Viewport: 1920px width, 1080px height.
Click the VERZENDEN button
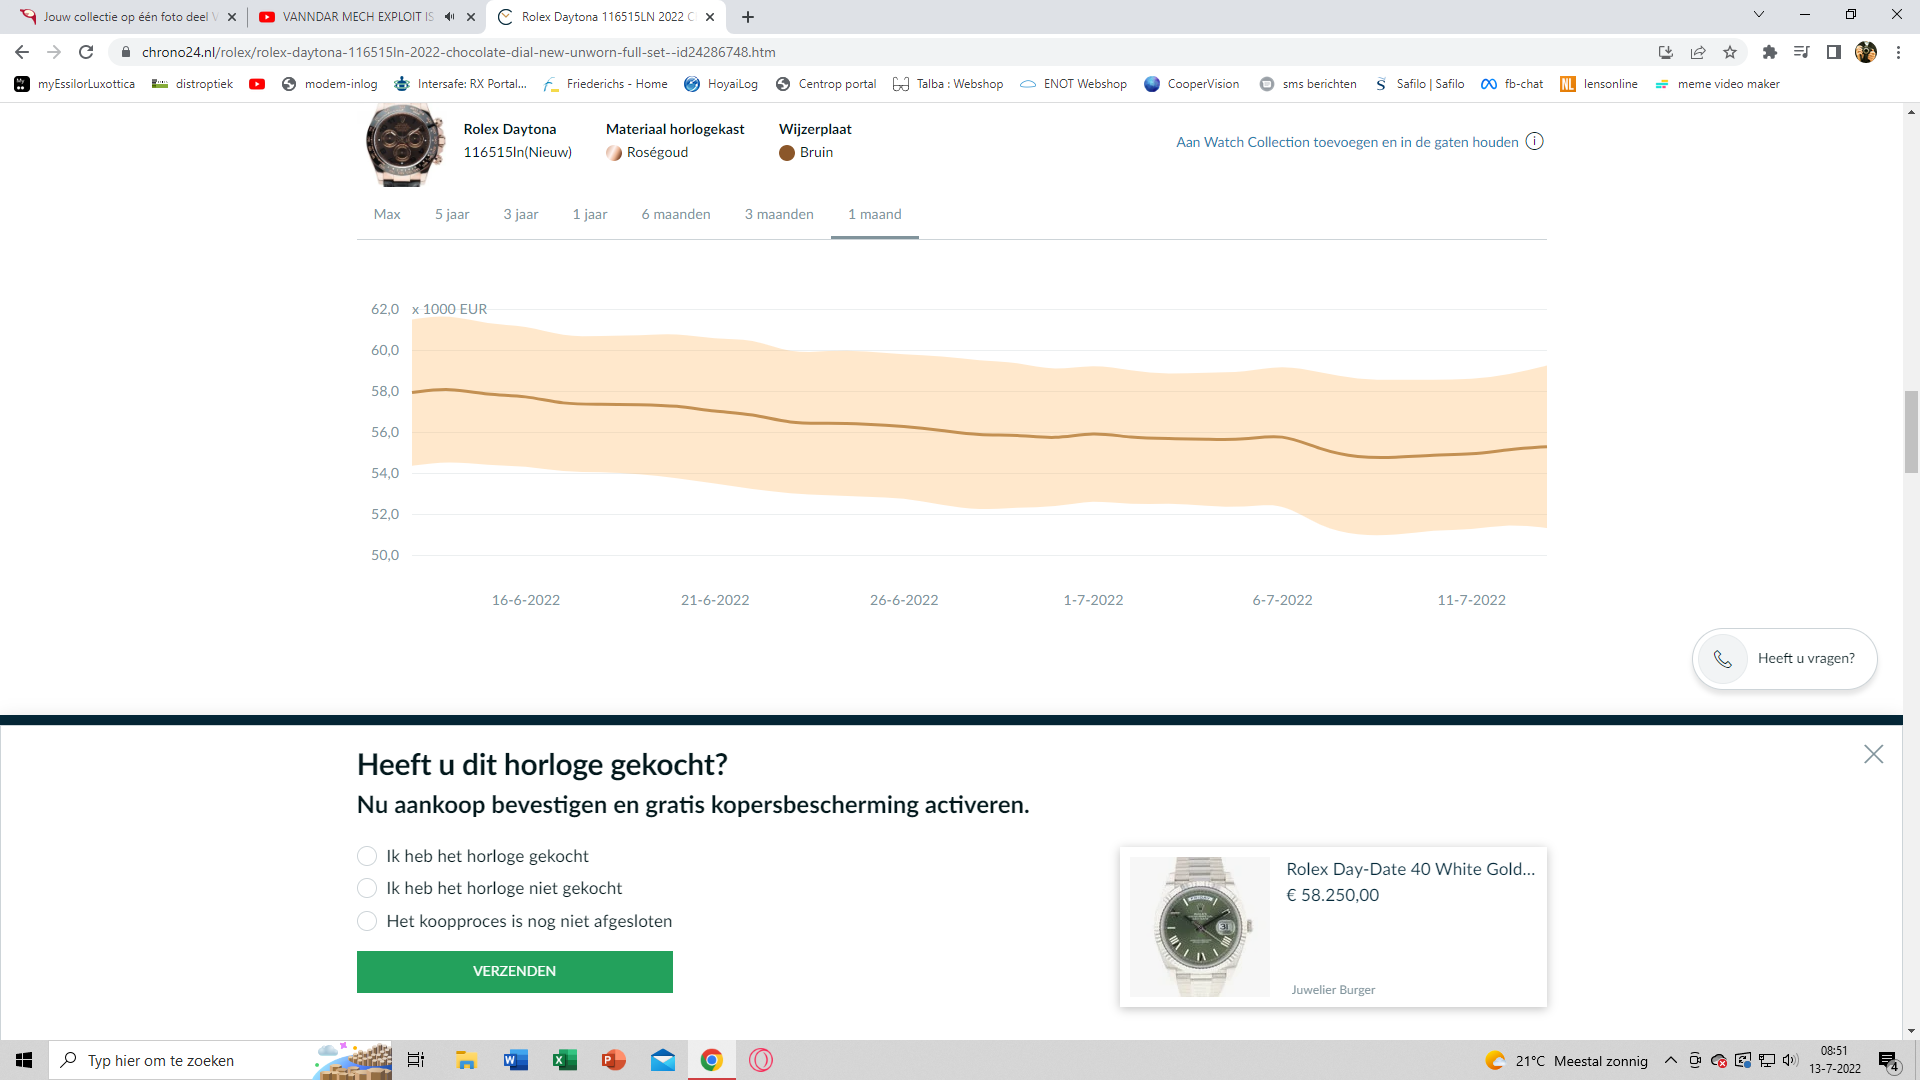click(515, 971)
